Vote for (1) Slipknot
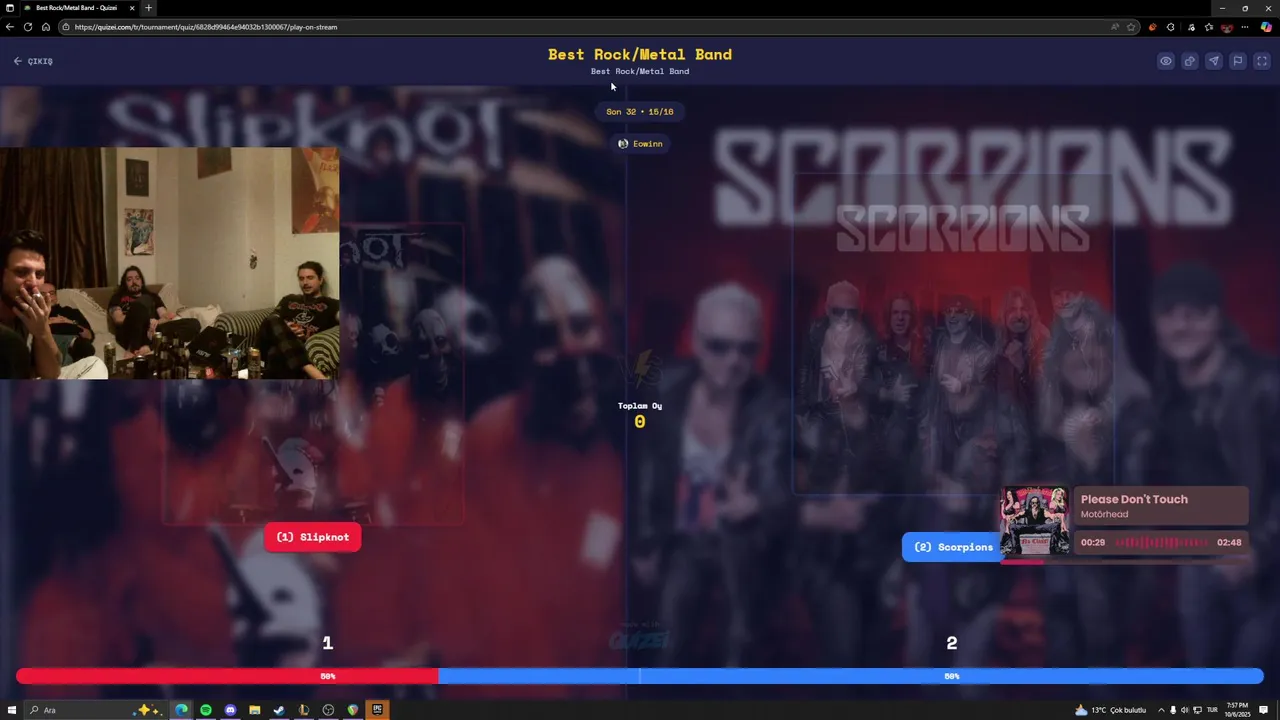1280x720 pixels. [312, 537]
